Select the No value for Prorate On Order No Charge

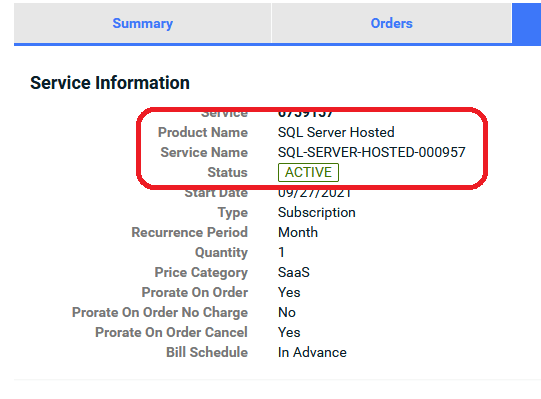pyautogui.click(x=287, y=312)
